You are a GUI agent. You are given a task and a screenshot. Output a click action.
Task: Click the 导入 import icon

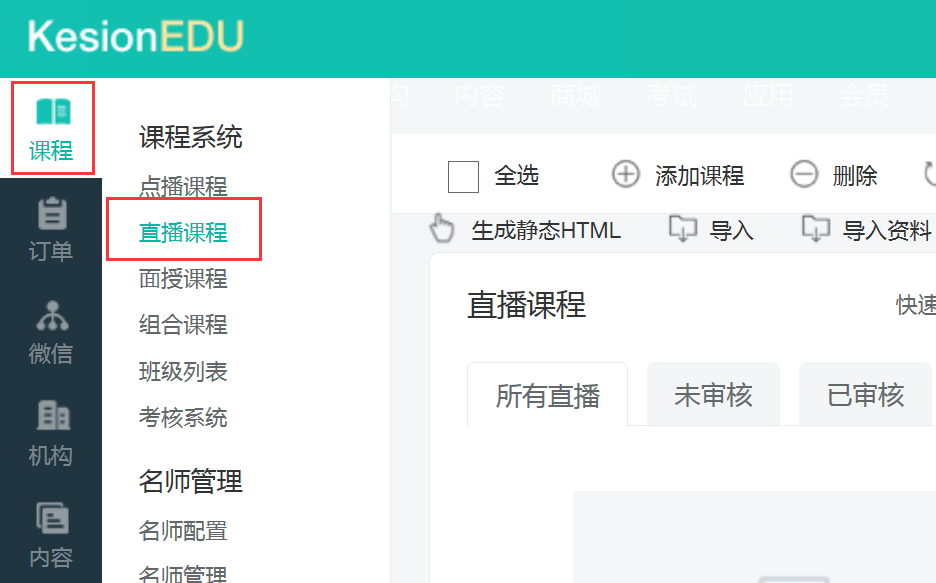(x=682, y=230)
